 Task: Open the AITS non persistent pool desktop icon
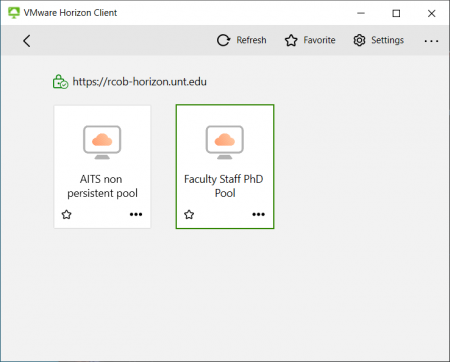click(102, 142)
